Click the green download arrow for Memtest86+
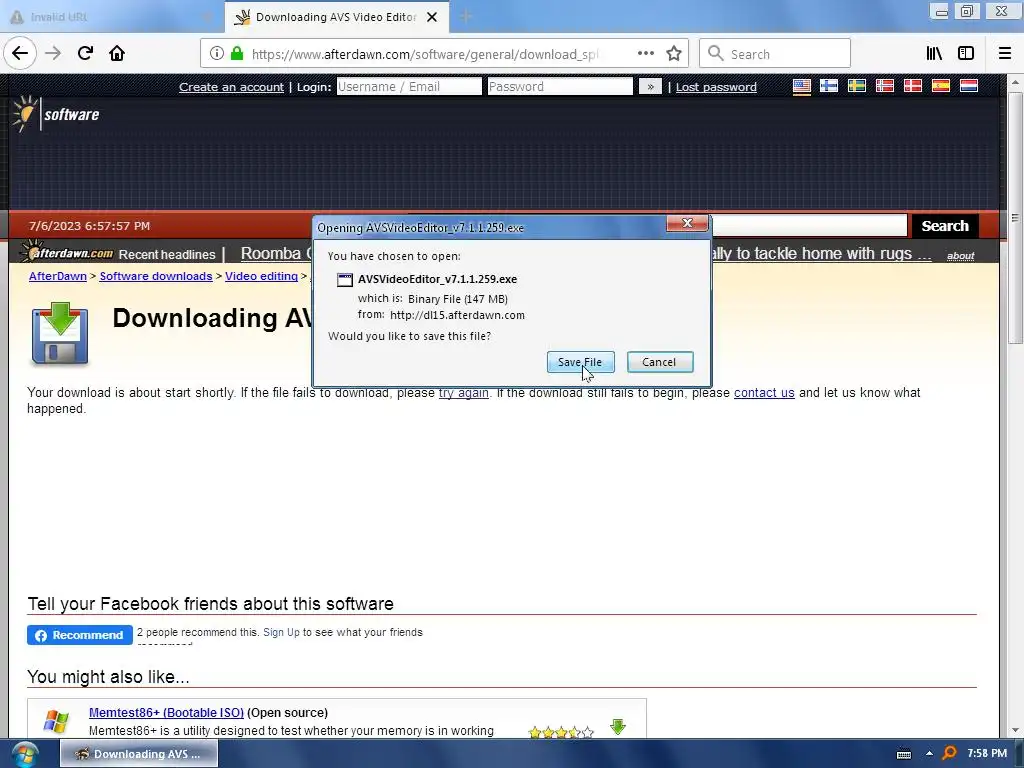The image size is (1024, 768). coord(618,726)
